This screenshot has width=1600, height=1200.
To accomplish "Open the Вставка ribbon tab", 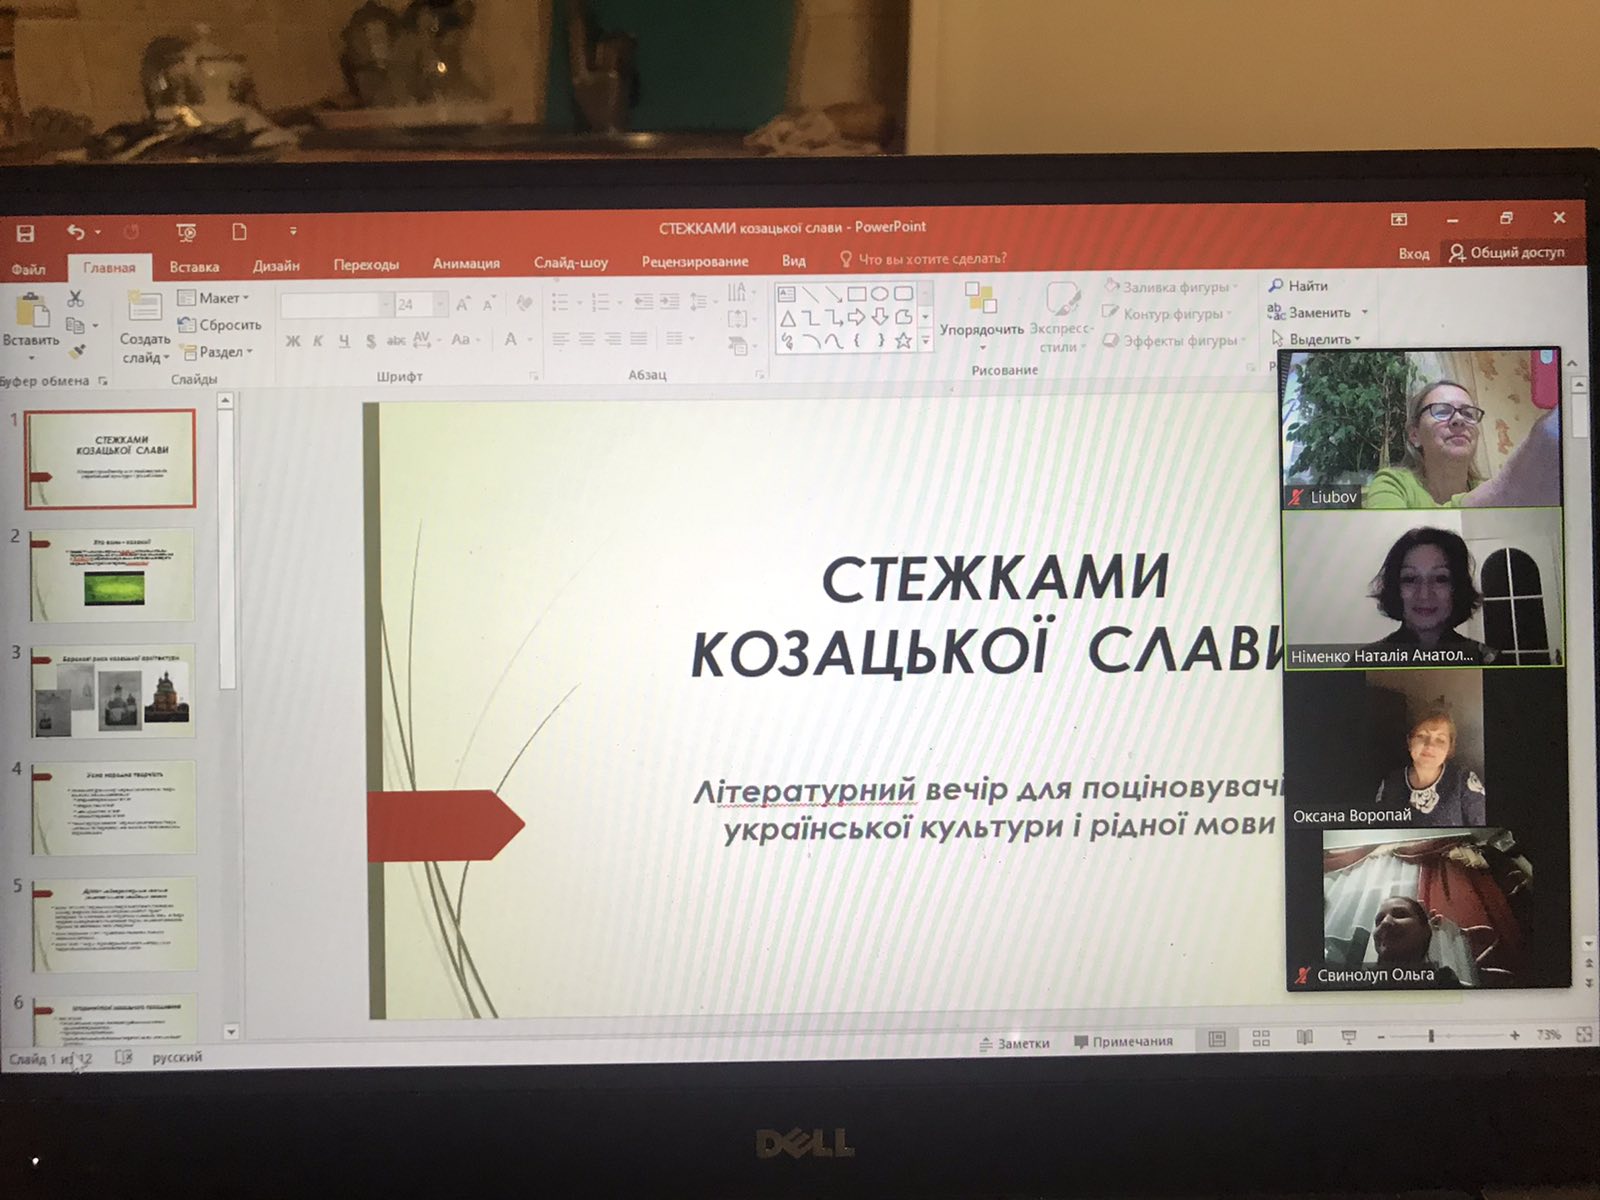I will tap(194, 267).
